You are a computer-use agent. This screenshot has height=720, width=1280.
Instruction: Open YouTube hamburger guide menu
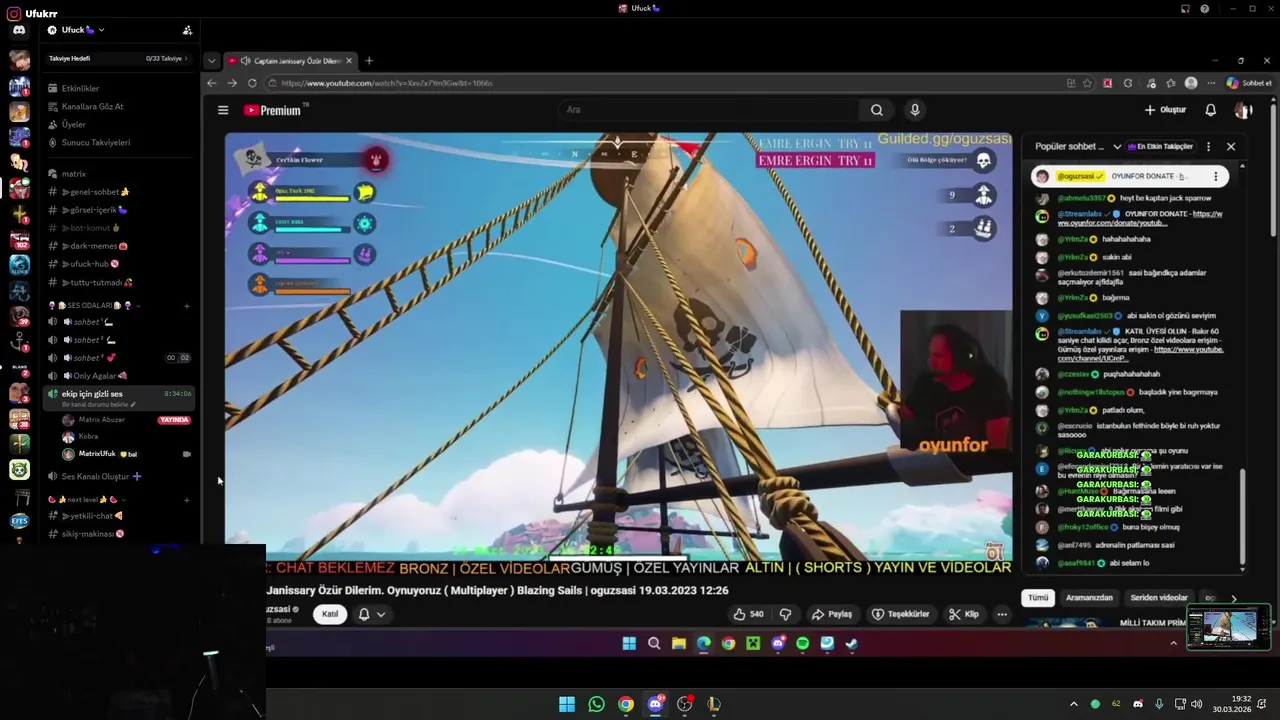point(223,110)
